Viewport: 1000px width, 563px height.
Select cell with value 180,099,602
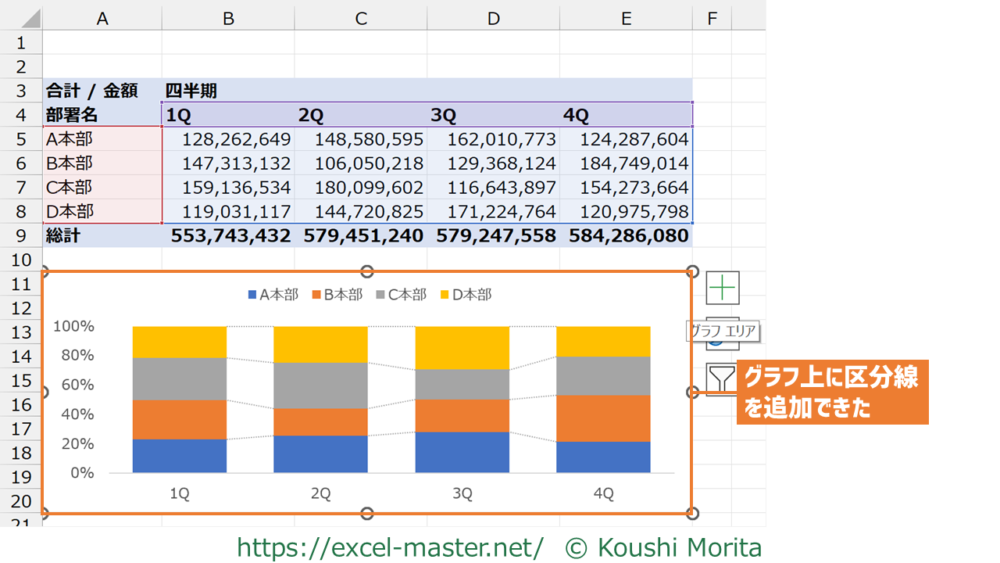click(361, 187)
